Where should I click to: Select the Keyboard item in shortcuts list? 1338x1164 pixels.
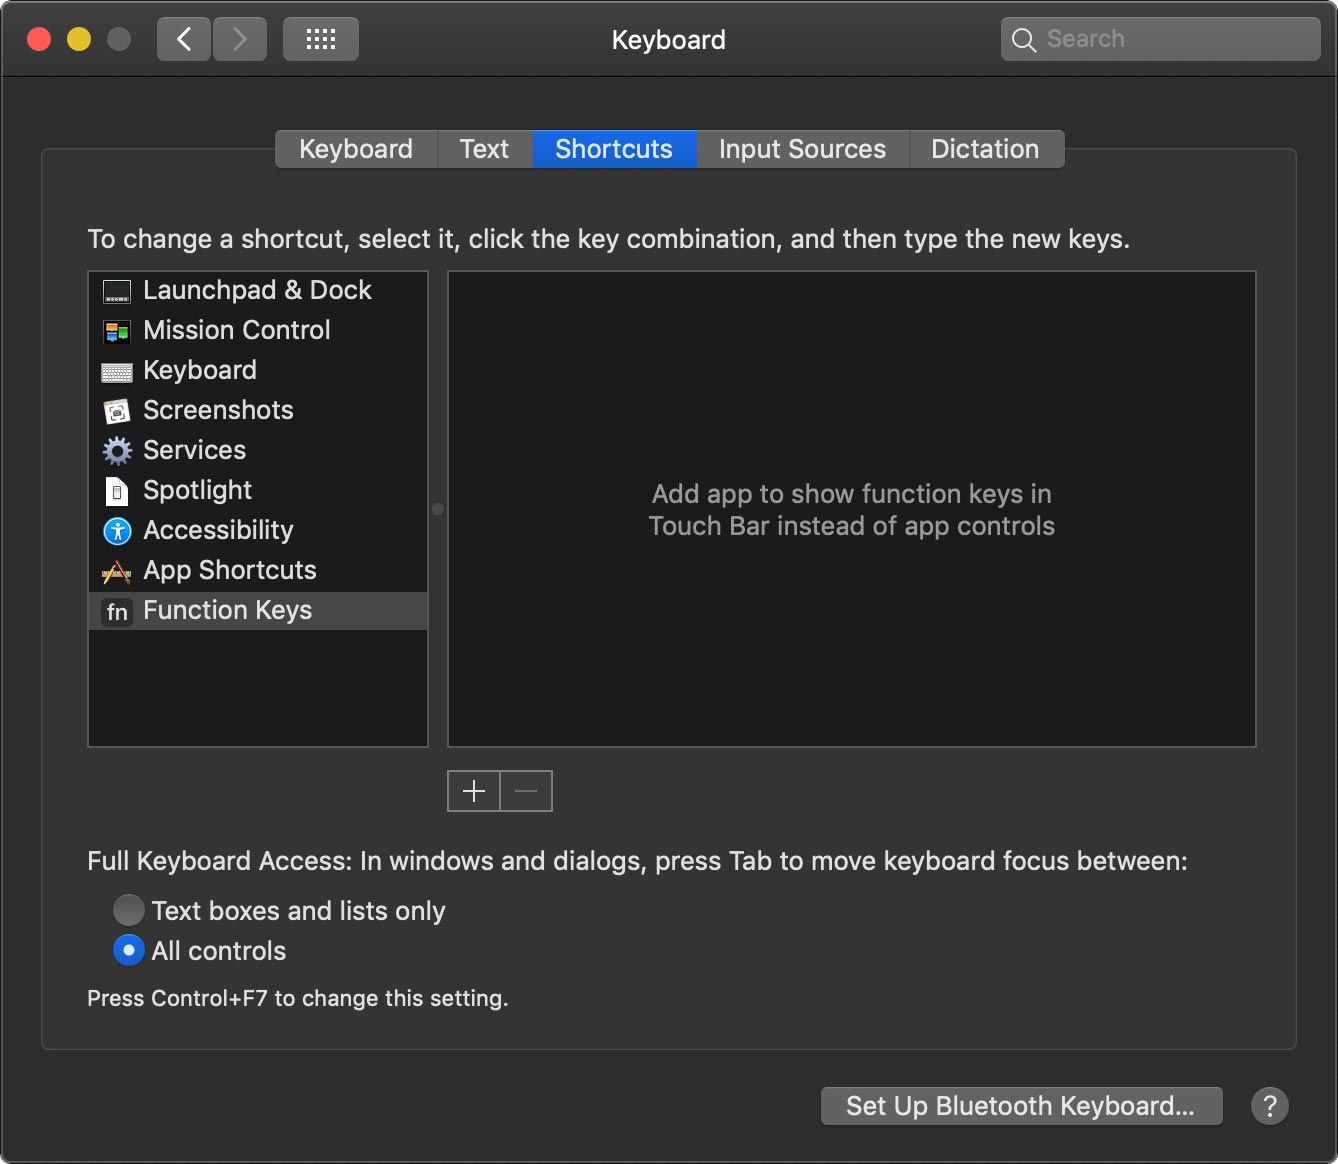coord(200,371)
